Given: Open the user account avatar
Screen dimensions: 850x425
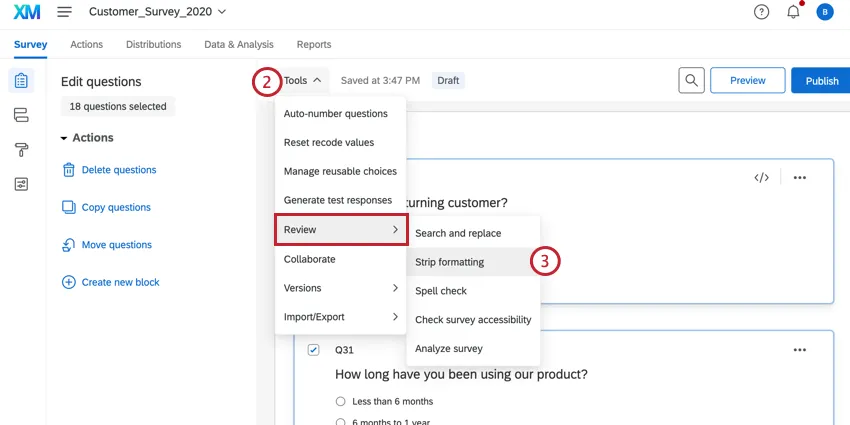Looking at the screenshot, I should coord(824,12).
